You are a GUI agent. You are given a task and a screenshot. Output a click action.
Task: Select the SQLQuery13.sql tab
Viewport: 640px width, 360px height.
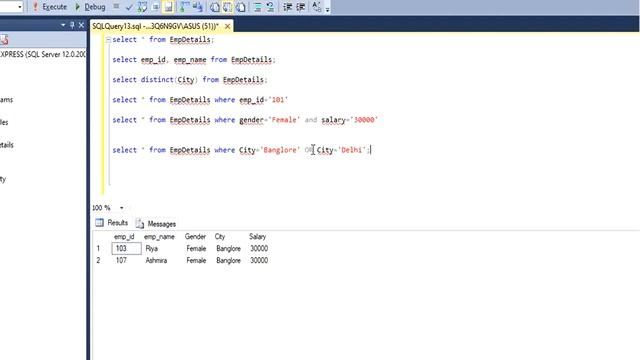(x=155, y=26)
